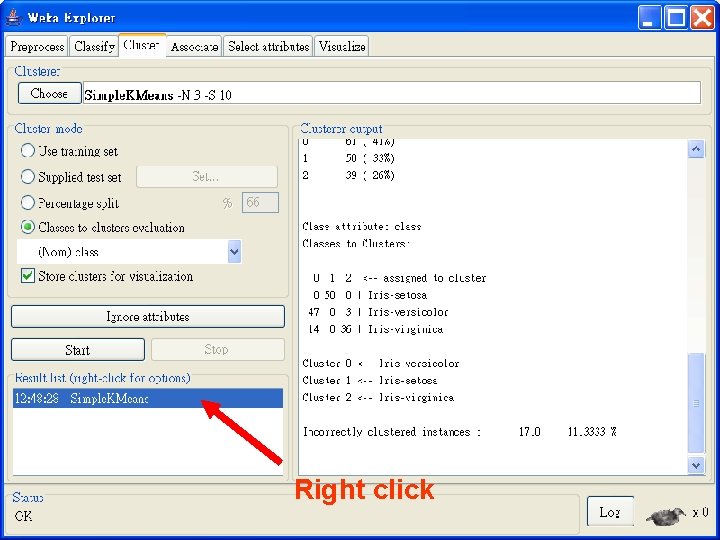
Task: Start the clustering run
Action: pyautogui.click(x=78, y=350)
